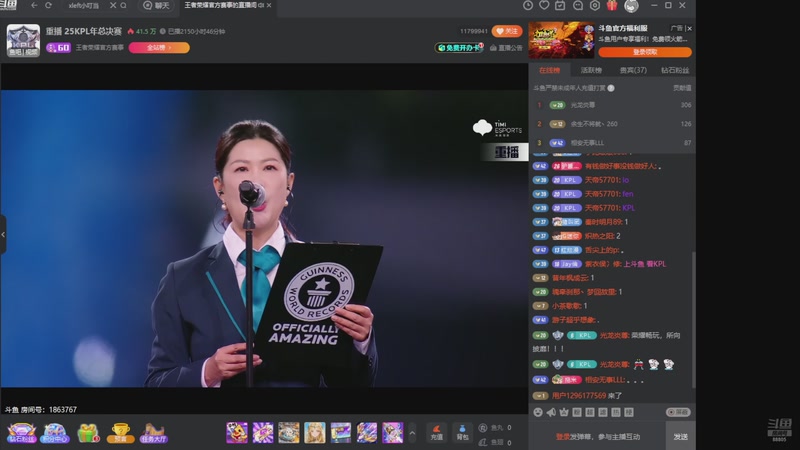The height and width of the screenshot is (450, 800).
Task: Close the live room tab
Action: [269, 5]
